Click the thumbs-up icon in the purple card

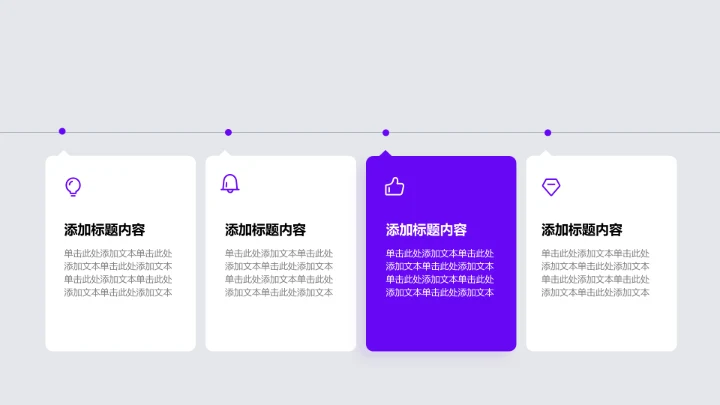[x=394, y=186]
